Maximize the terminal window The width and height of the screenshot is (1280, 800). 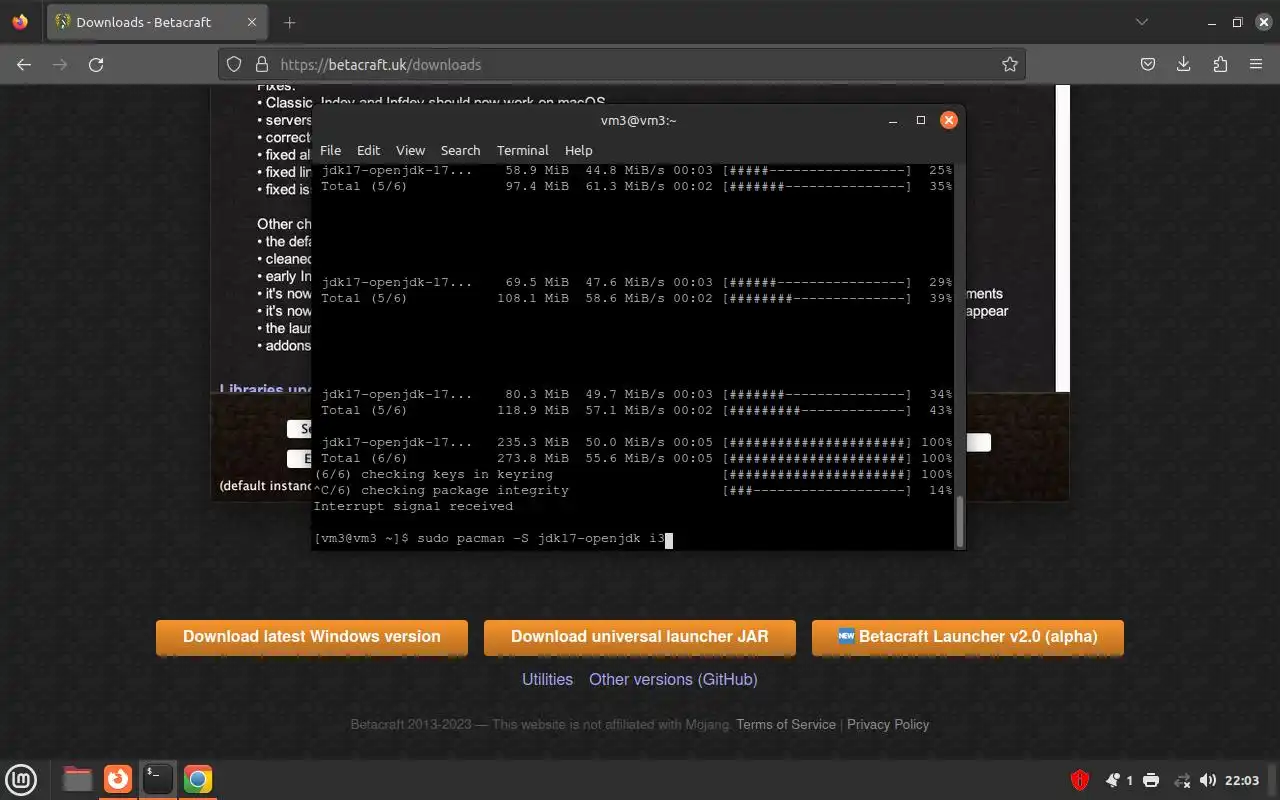pos(921,120)
